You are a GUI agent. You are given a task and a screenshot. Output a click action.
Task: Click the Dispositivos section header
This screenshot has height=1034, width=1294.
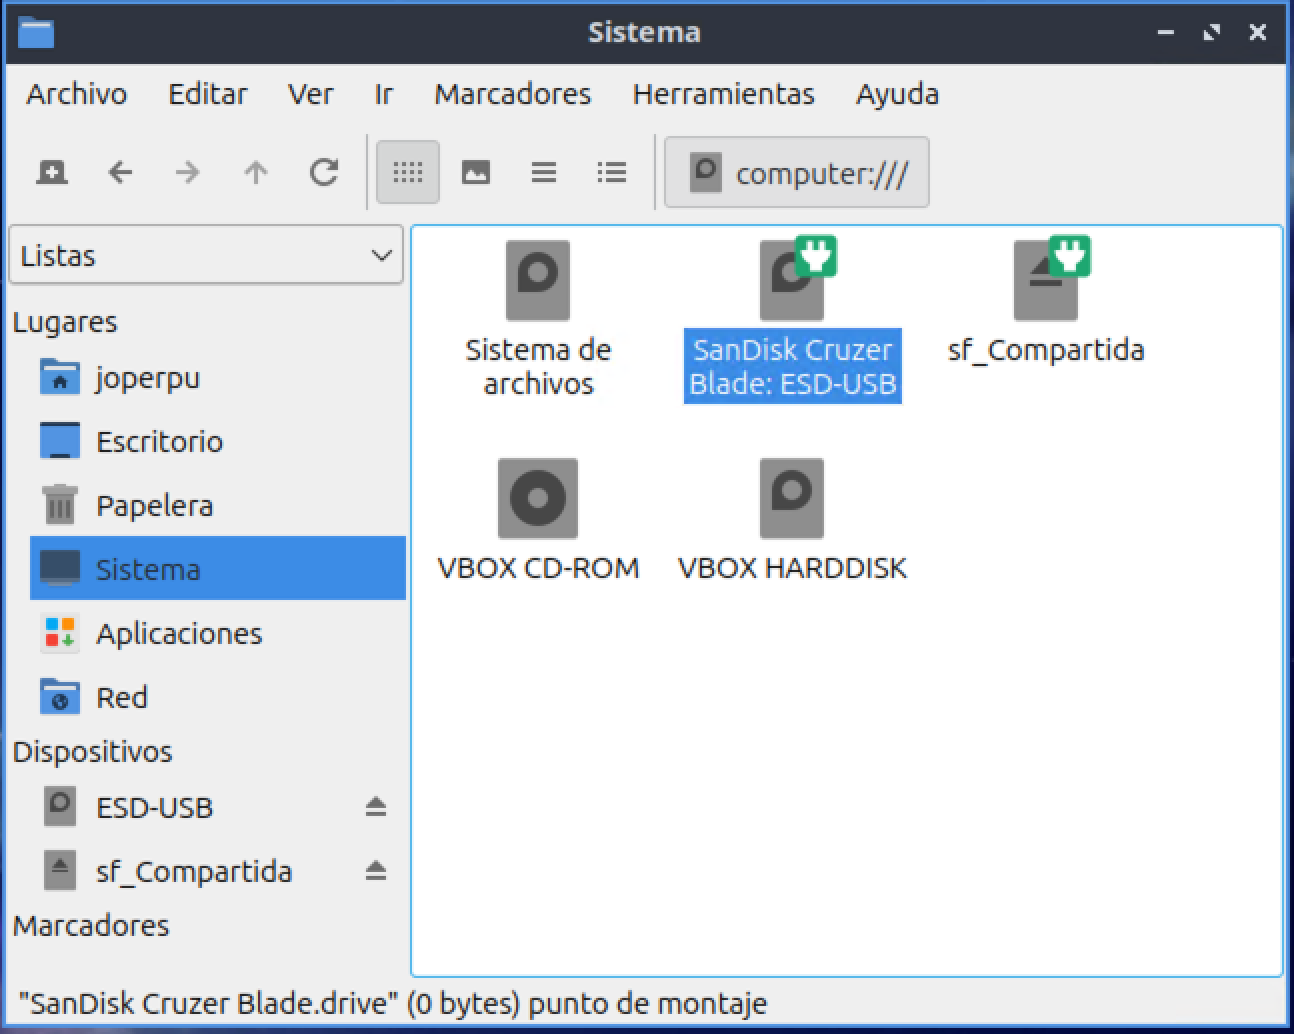pyautogui.click(x=93, y=752)
